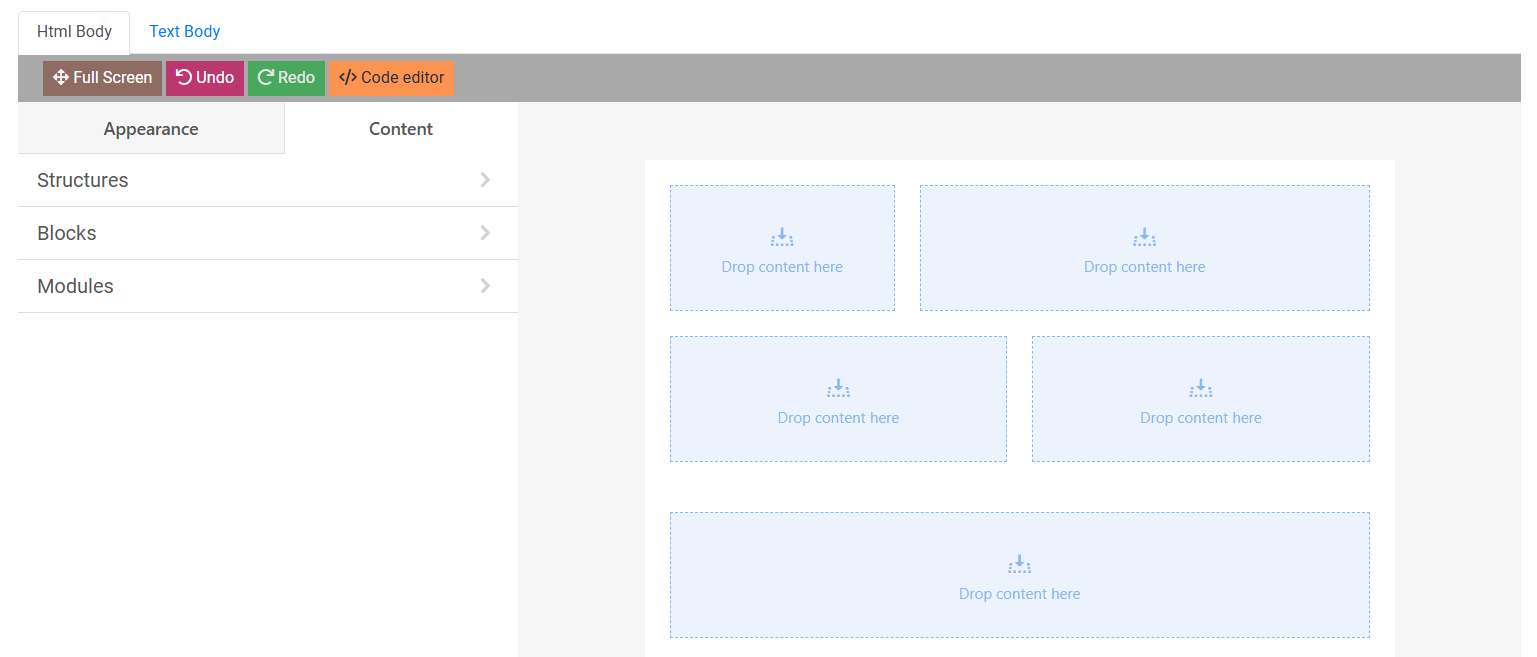Click the Redo arrow icon
1537x657 pixels.
tap(265, 78)
